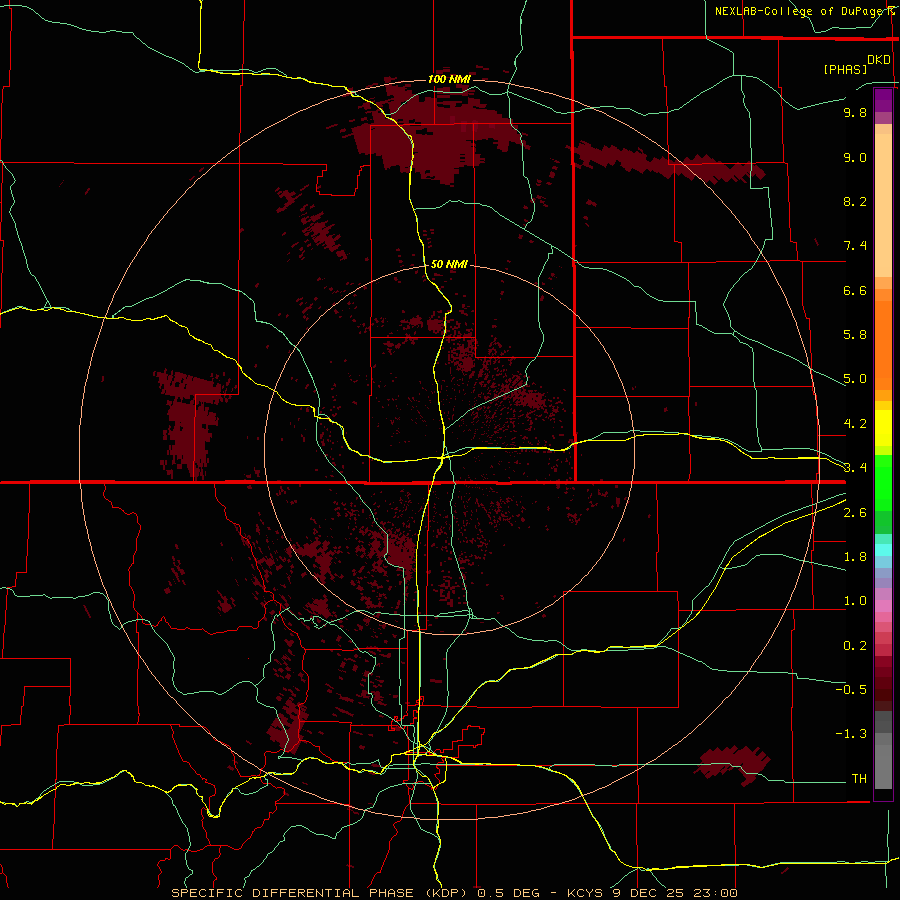Click the NEXLAB-College of DuPage credit text
900x900 pixels.
pos(801,11)
